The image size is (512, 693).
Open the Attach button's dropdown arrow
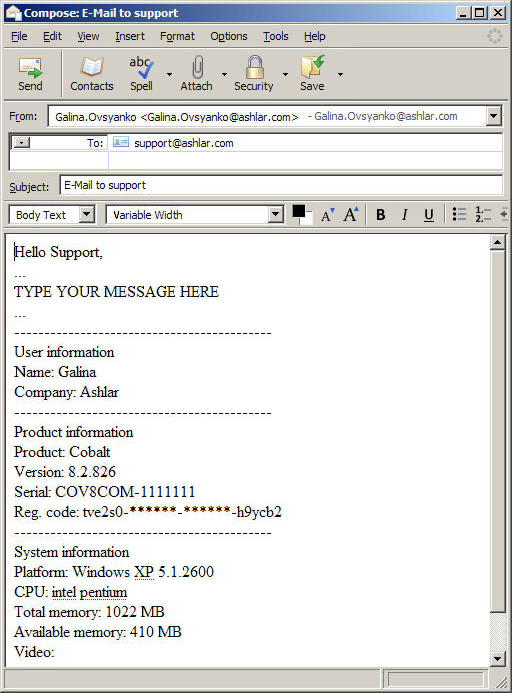click(224, 74)
